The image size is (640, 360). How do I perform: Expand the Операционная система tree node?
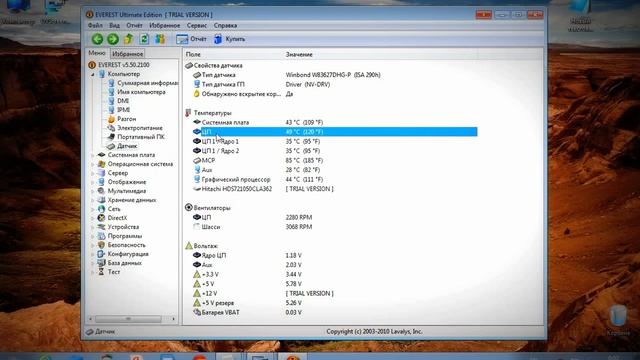click(93, 164)
